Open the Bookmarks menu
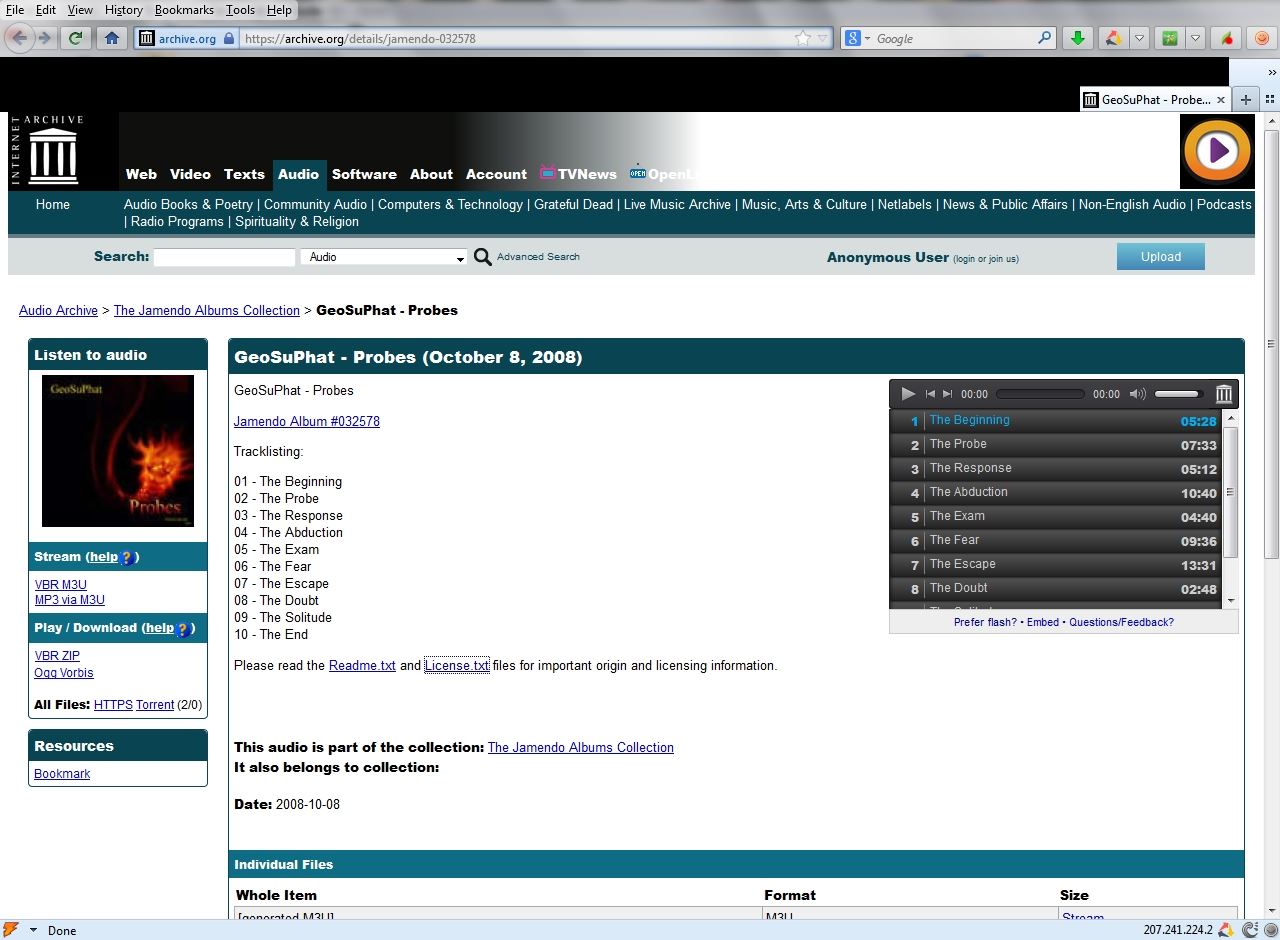This screenshot has height=940, width=1280. (185, 10)
